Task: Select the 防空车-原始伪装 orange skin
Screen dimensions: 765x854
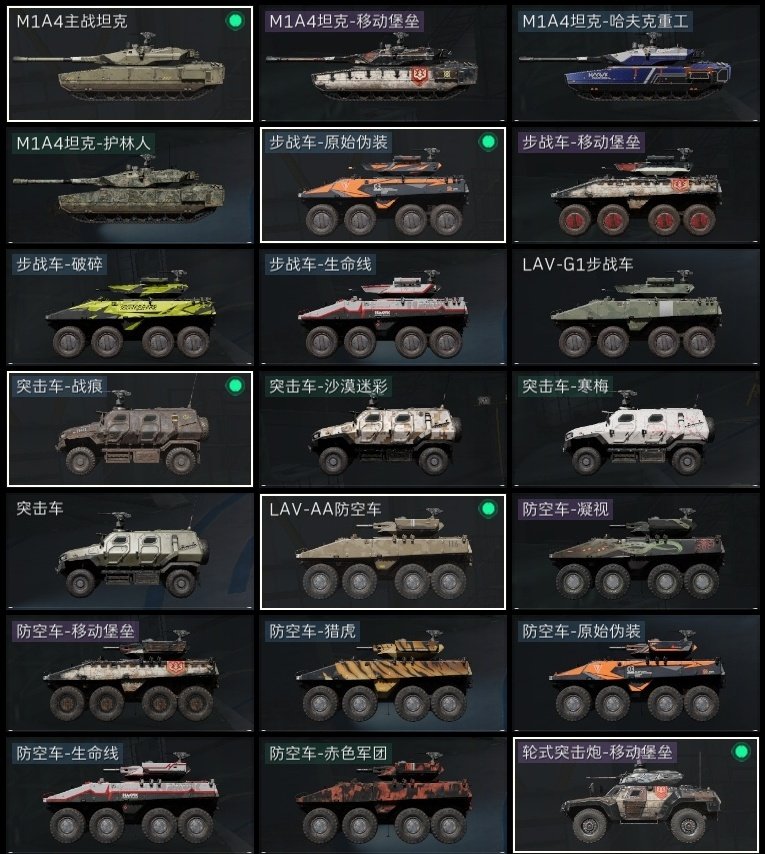Action: pyautogui.click(x=636, y=673)
